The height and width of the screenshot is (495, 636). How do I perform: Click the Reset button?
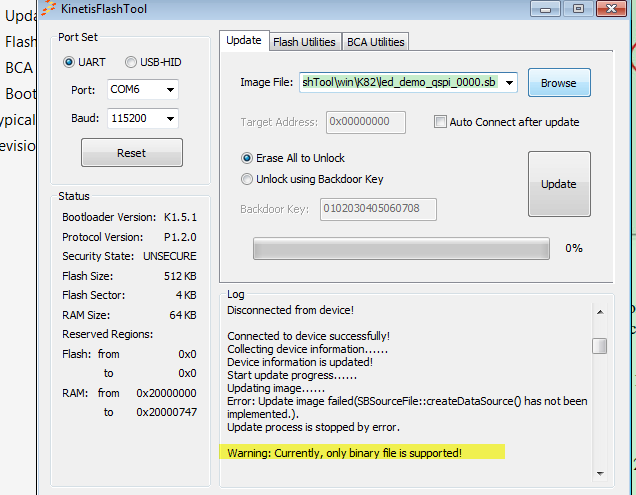[x=132, y=153]
